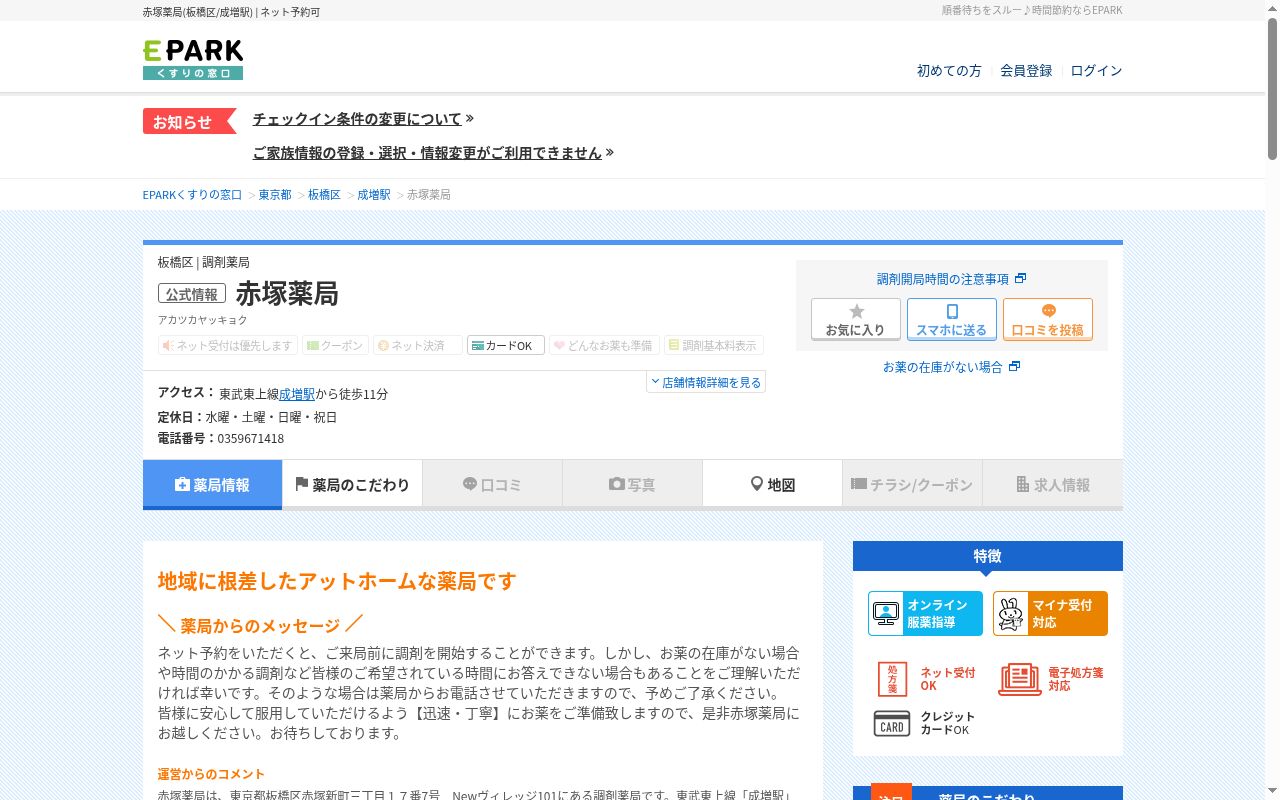The image size is (1280, 800).
Task: Open the 薬局のこだわり tab
Action: 352,485
